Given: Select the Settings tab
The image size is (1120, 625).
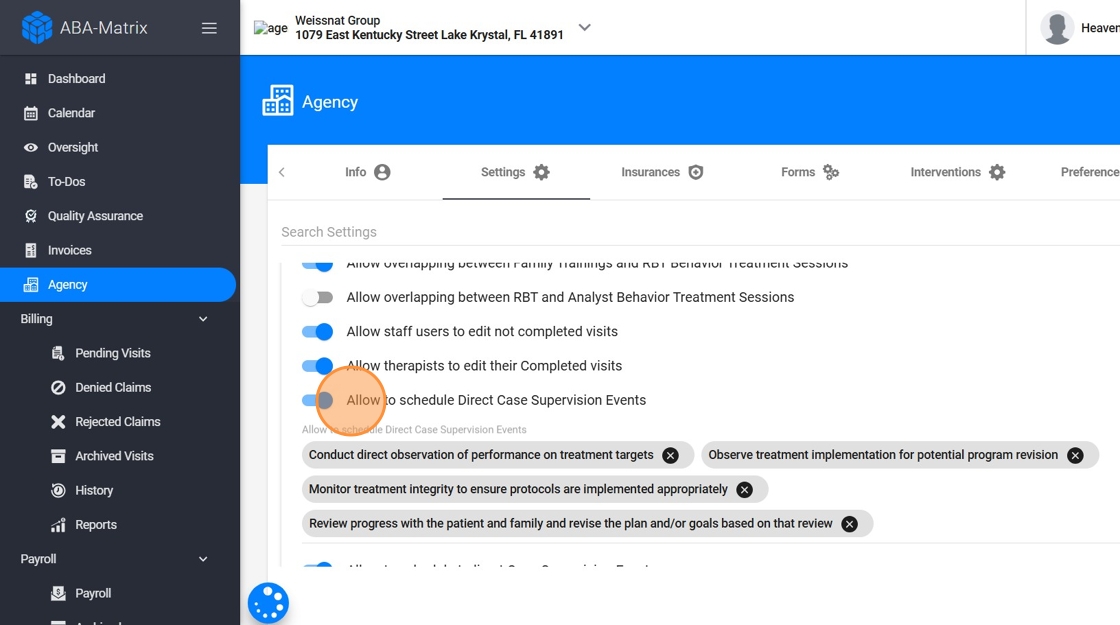Looking at the screenshot, I should [516, 172].
